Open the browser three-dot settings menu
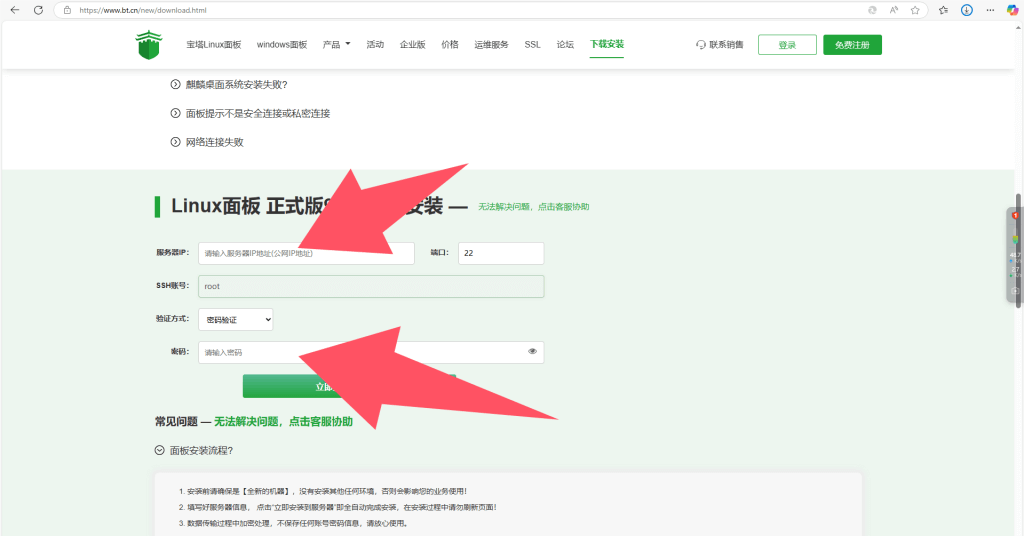This screenshot has width=1024, height=536. pyautogui.click(x=990, y=10)
